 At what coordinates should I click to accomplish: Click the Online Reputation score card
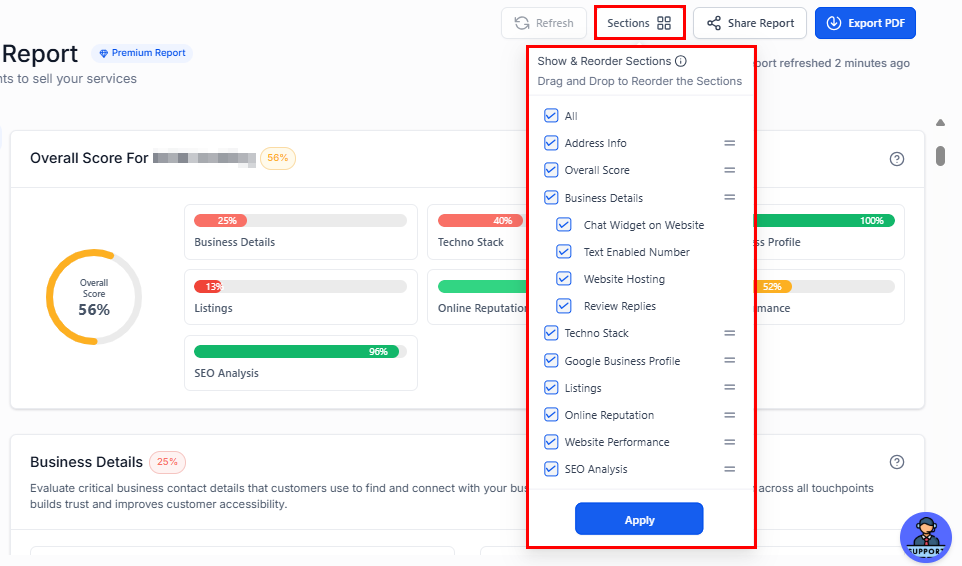(x=477, y=297)
